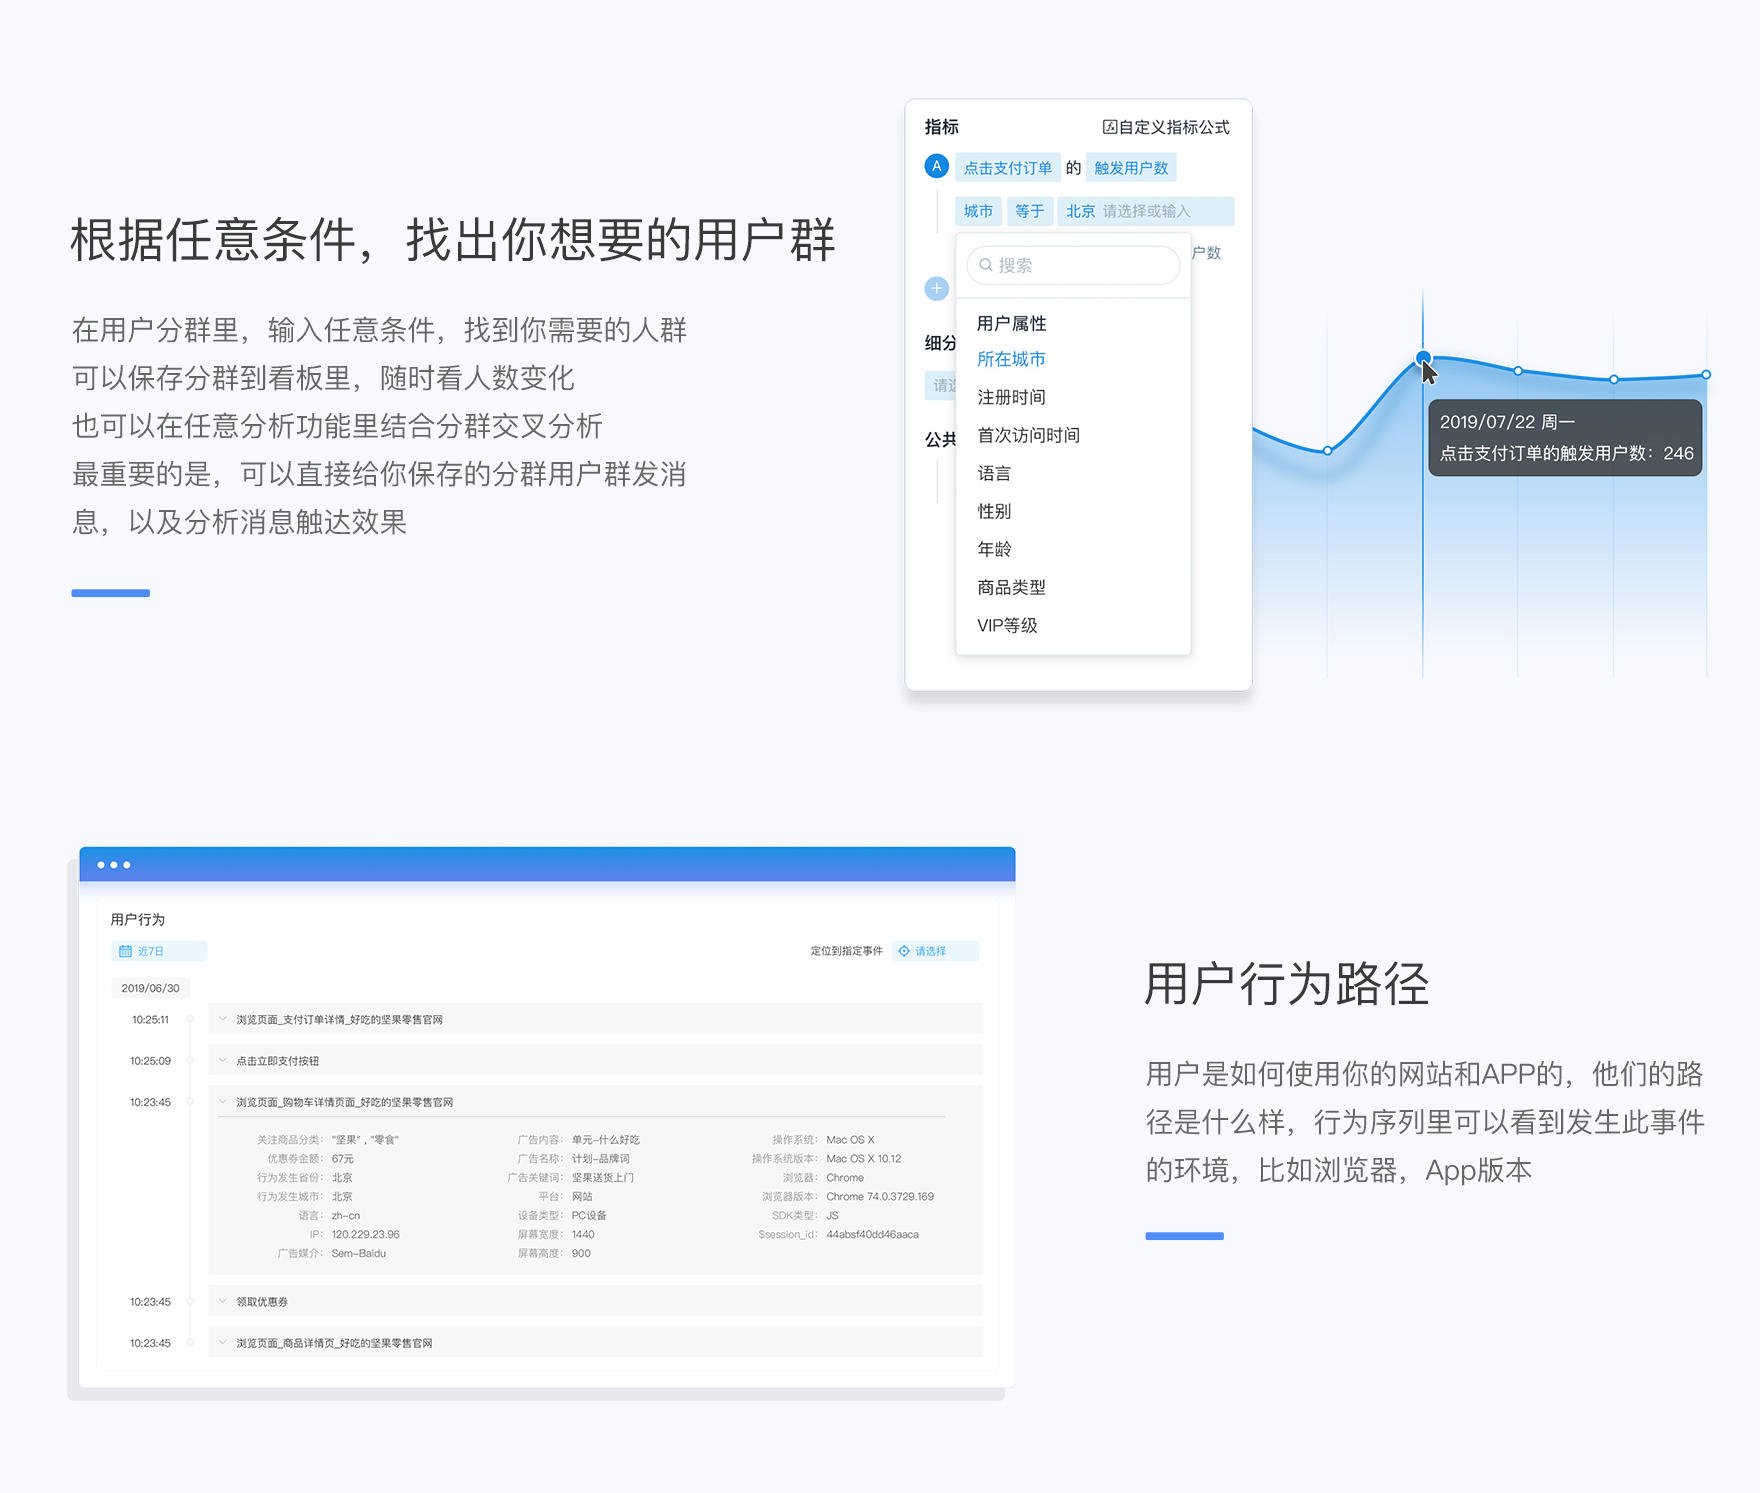Click the 操作系统版本 value Mac OS X 10.12
This screenshot has height=1493, width=1760.
tap(863, 1158)
